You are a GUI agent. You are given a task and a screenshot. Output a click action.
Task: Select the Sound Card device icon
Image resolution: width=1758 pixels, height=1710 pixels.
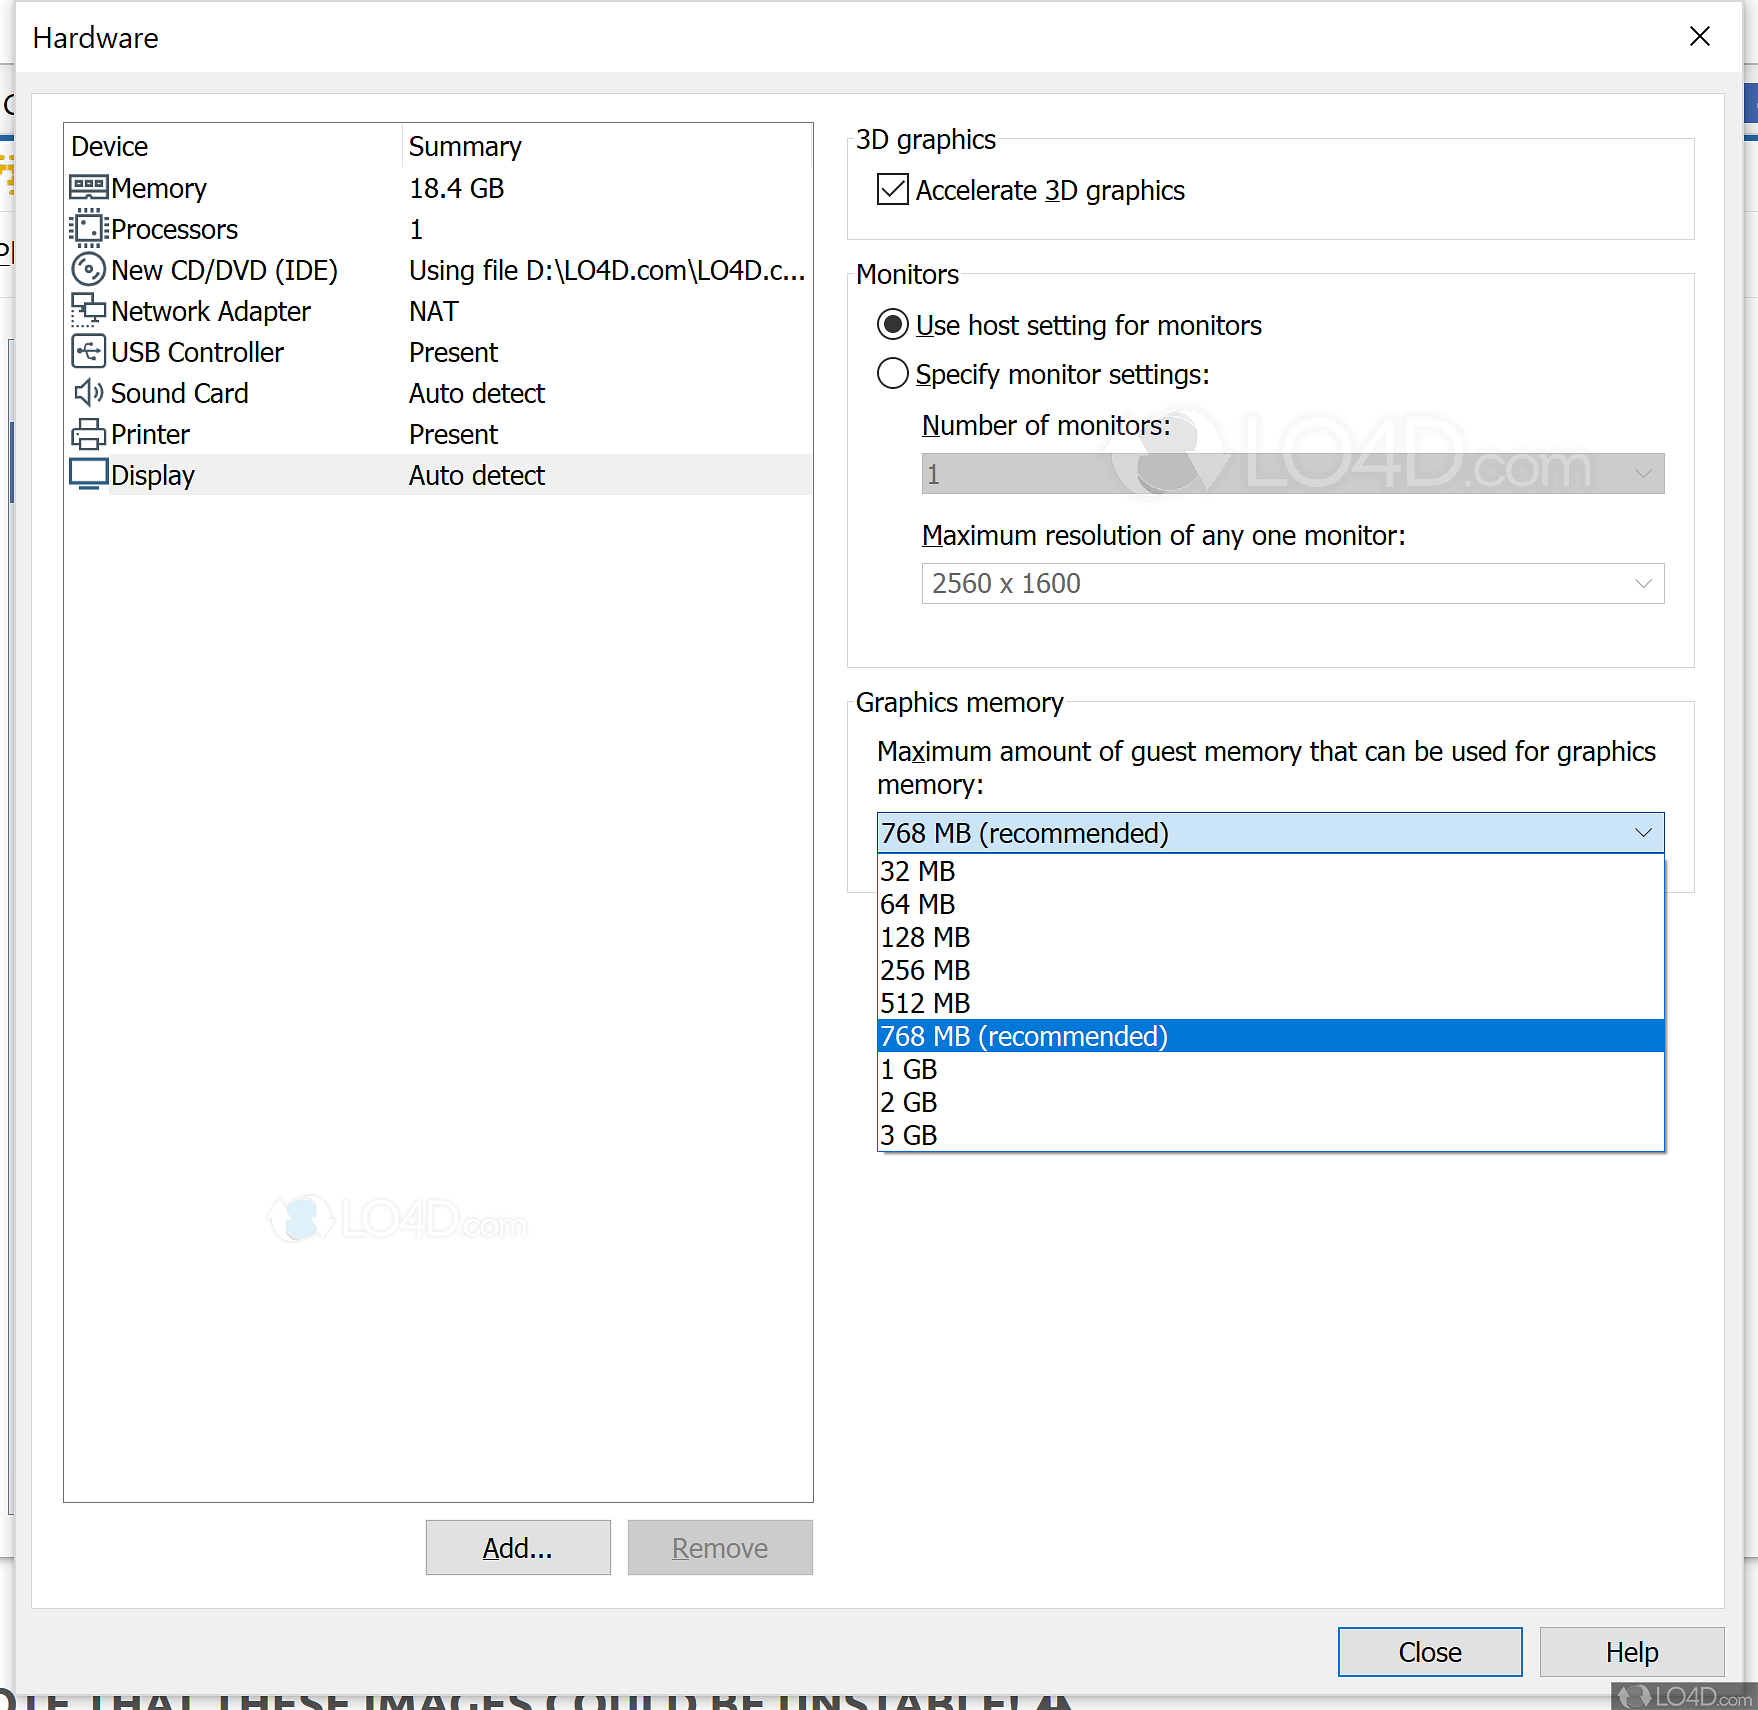click(x=88, y=393)
